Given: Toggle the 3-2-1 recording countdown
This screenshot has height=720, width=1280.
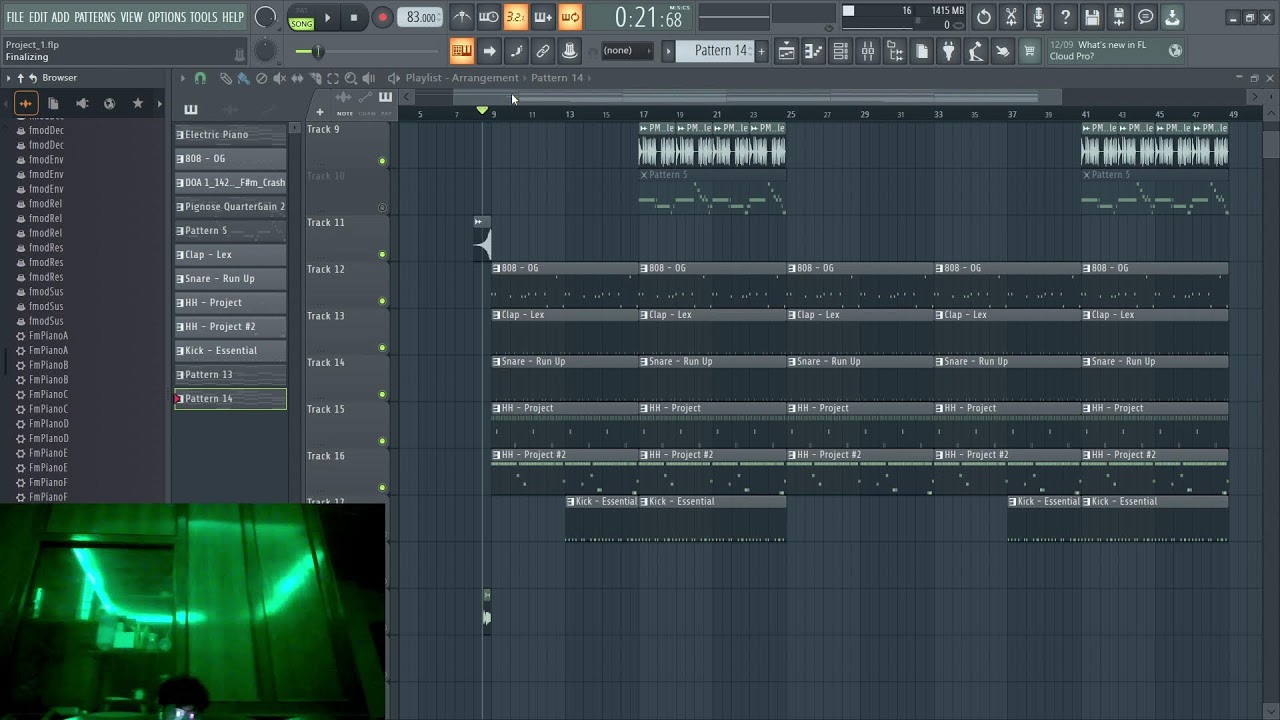Looking at the screenshot, I should [x=516, y=17].
